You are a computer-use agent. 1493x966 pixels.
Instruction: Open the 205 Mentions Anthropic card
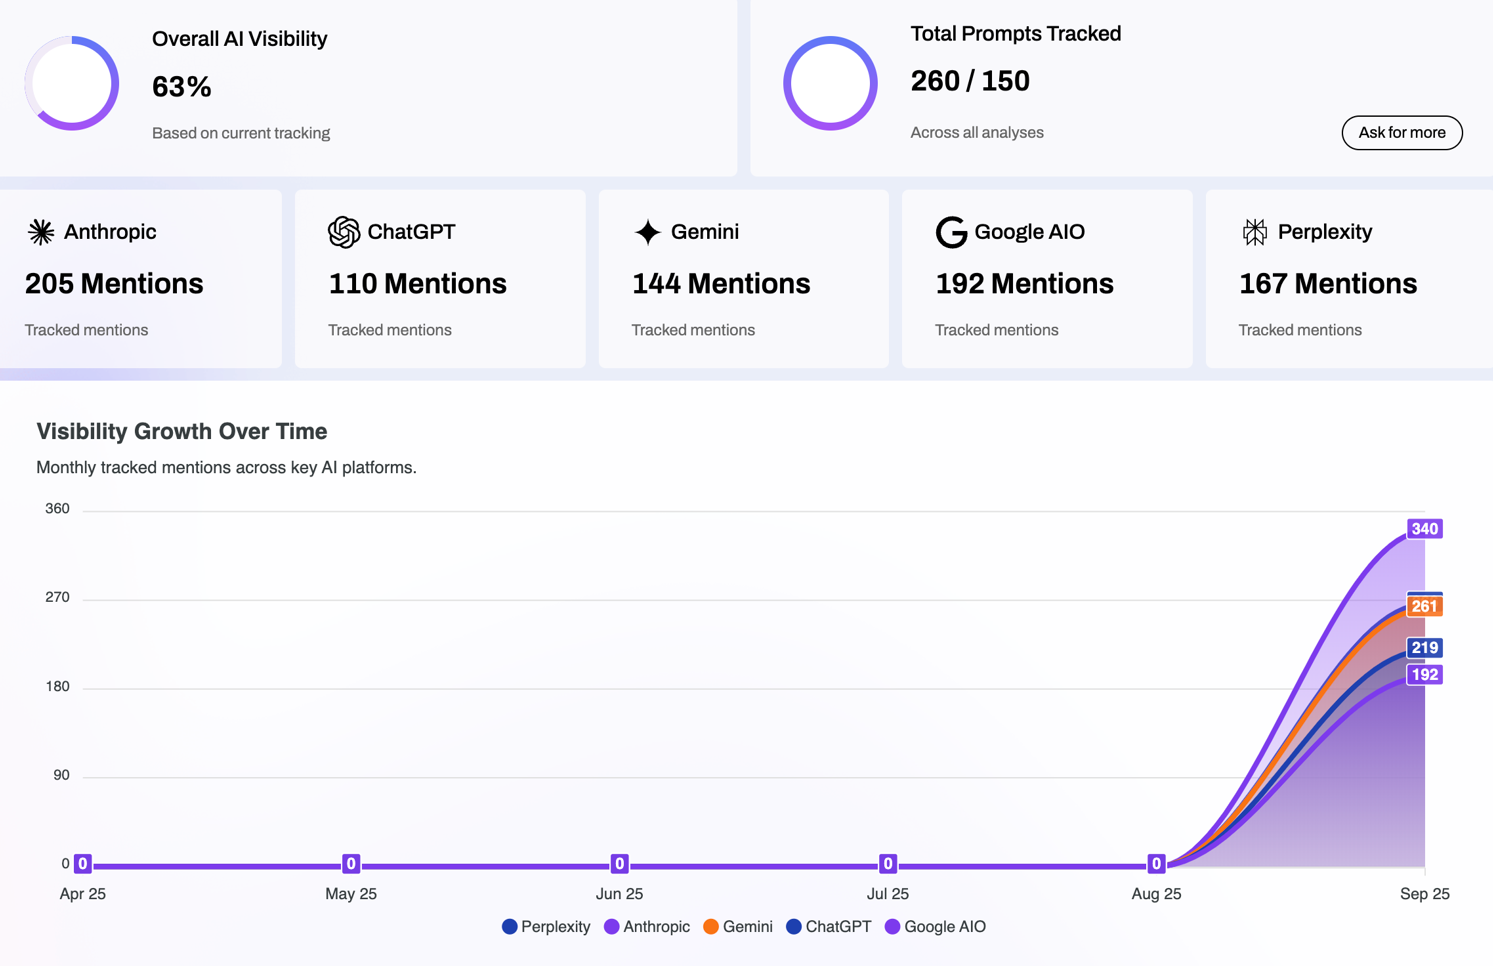pos(141,280)
